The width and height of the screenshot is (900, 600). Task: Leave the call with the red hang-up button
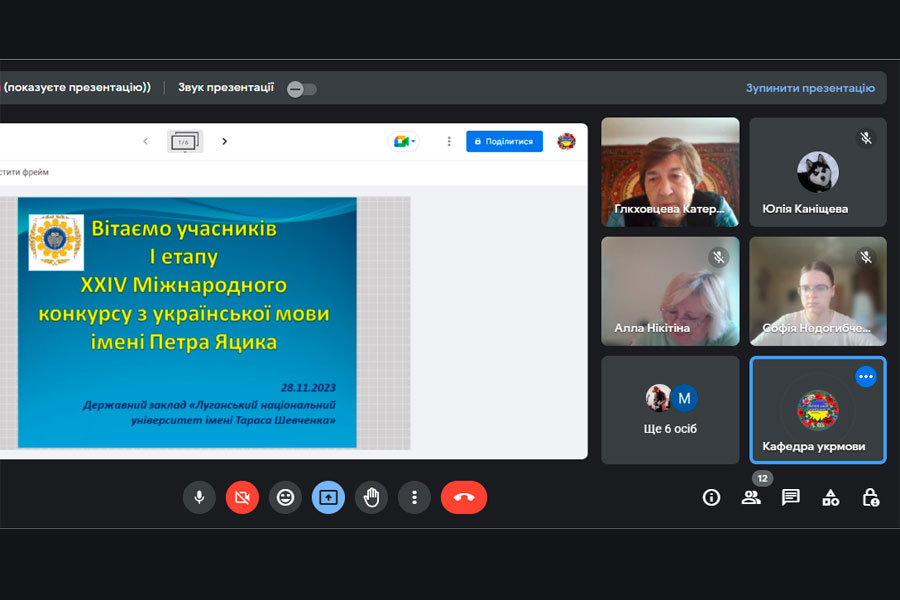click(x=464, y=497)
